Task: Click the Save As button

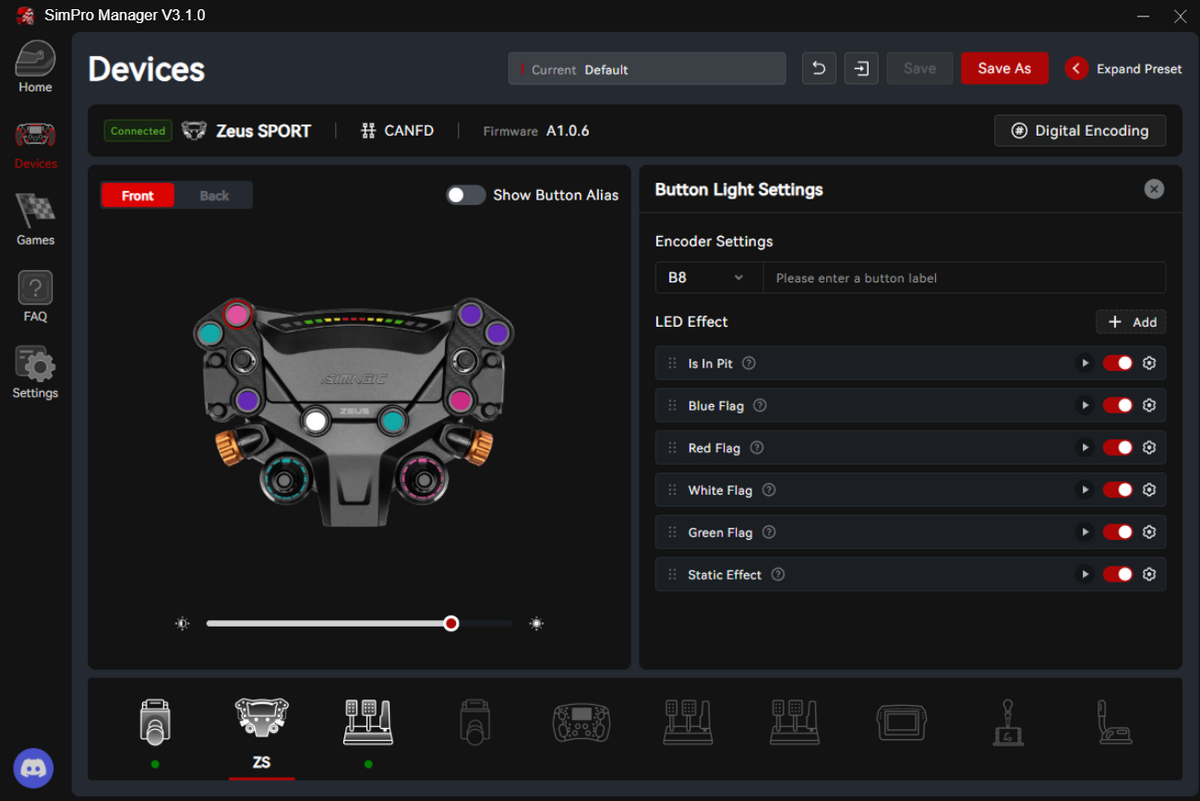Action: pyautogui.click(x=1004, y=68)
